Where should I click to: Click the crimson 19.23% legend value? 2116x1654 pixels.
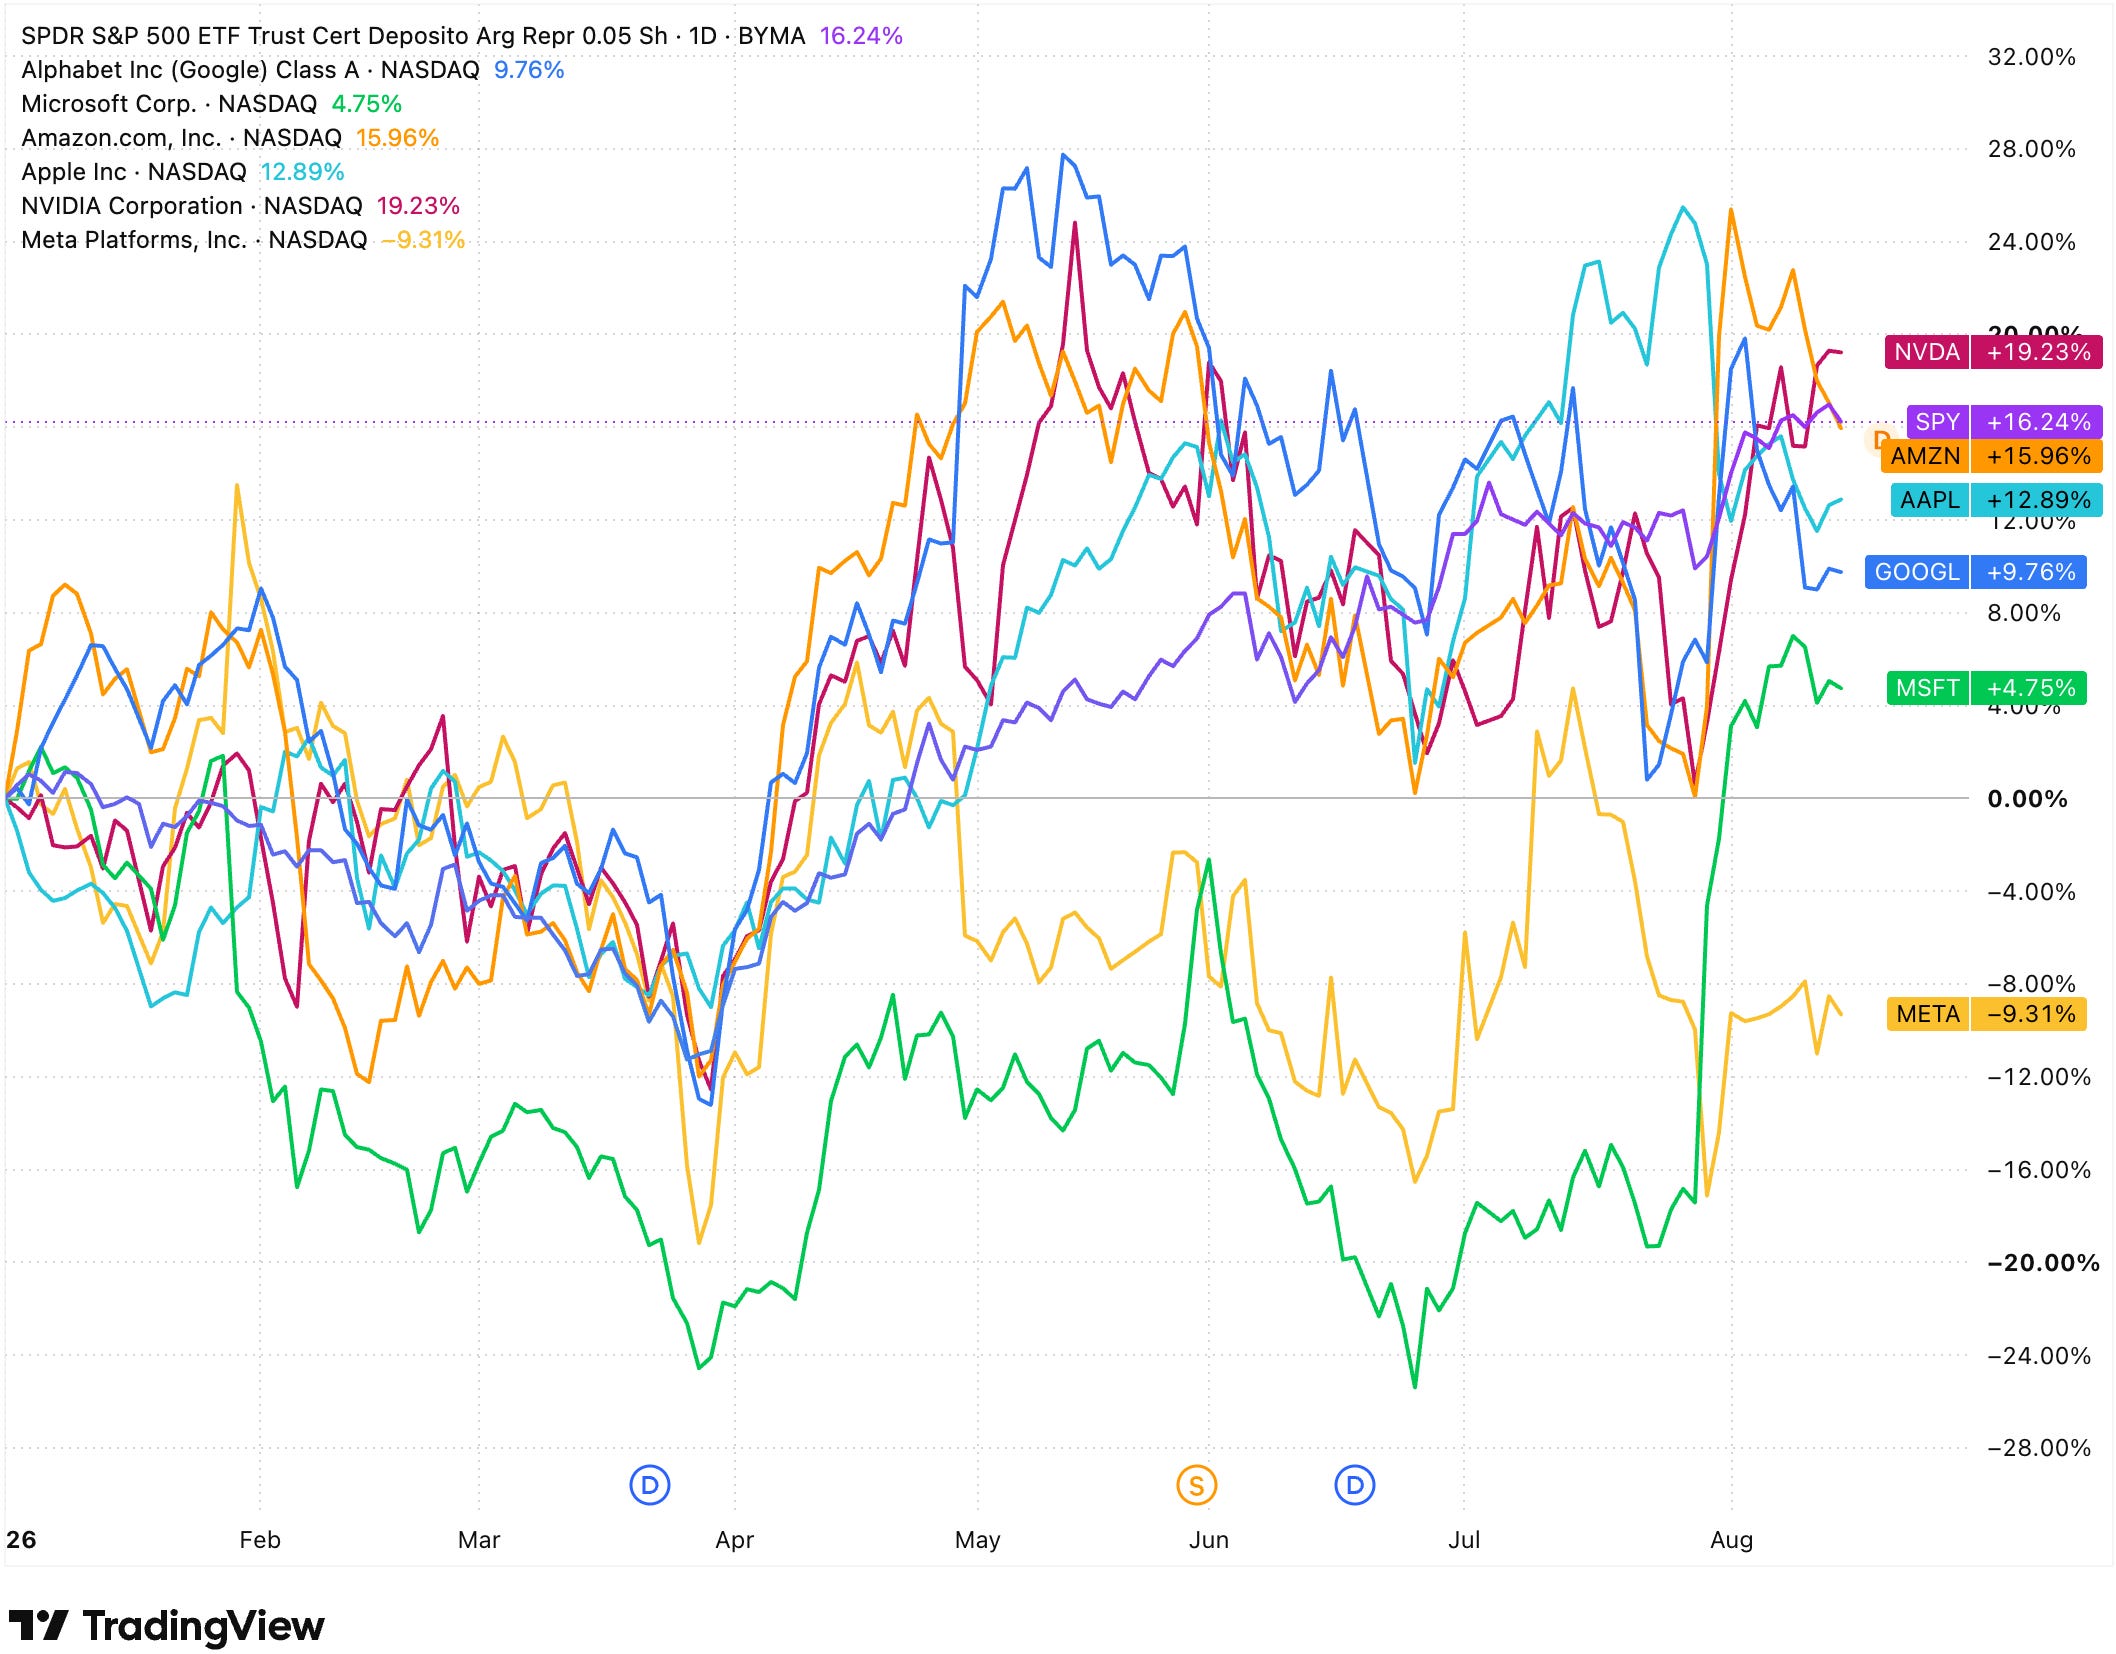418,206
